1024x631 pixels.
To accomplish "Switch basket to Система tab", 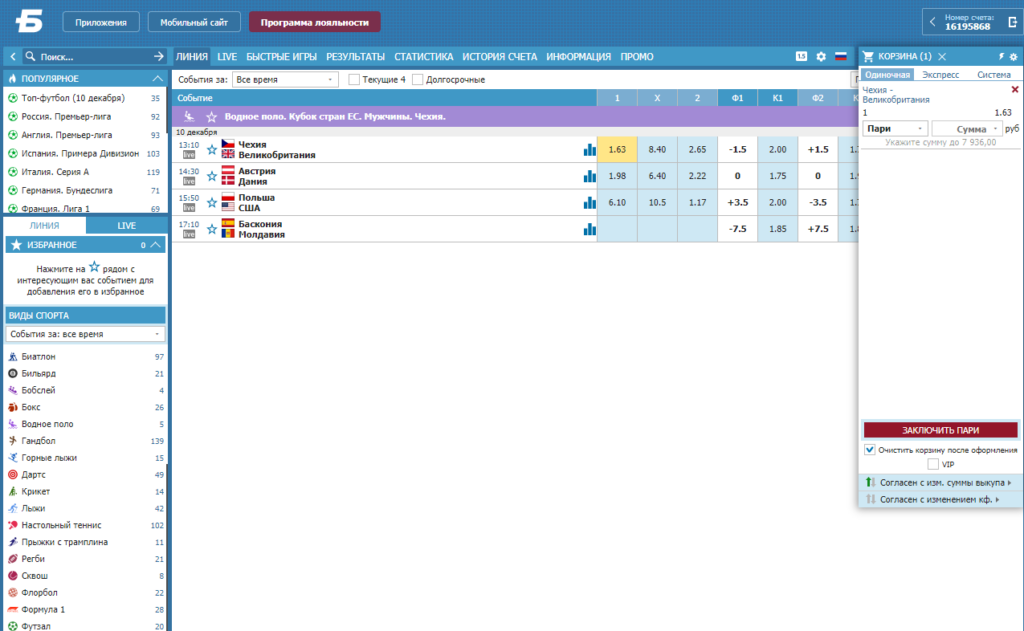I will coord(993,75).
